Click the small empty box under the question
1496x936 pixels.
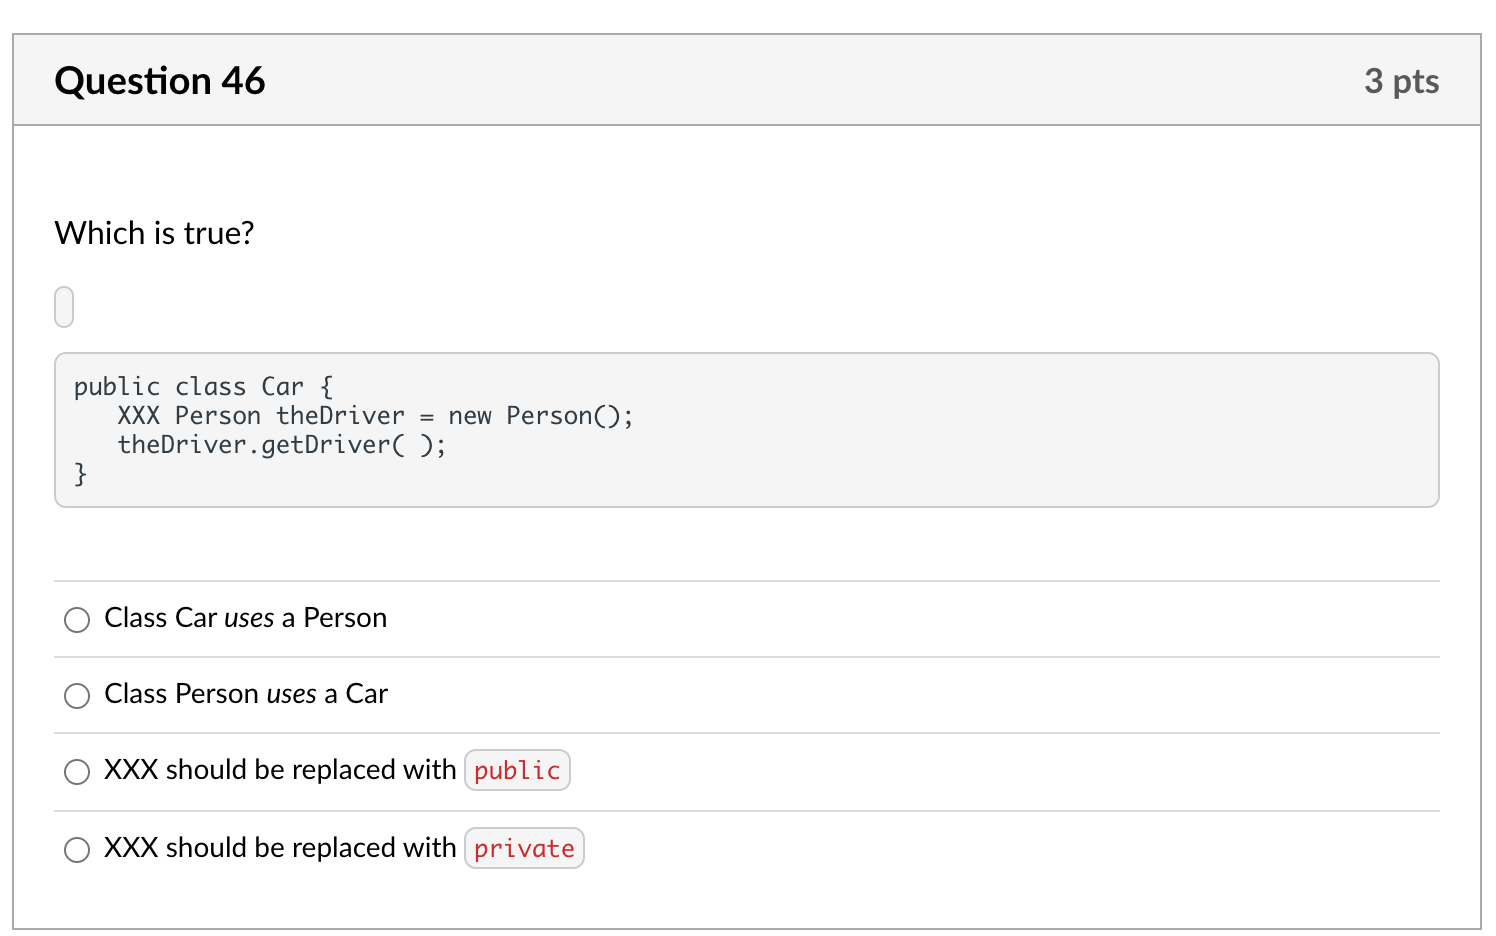pyautogui.click(x=64, y=307)
